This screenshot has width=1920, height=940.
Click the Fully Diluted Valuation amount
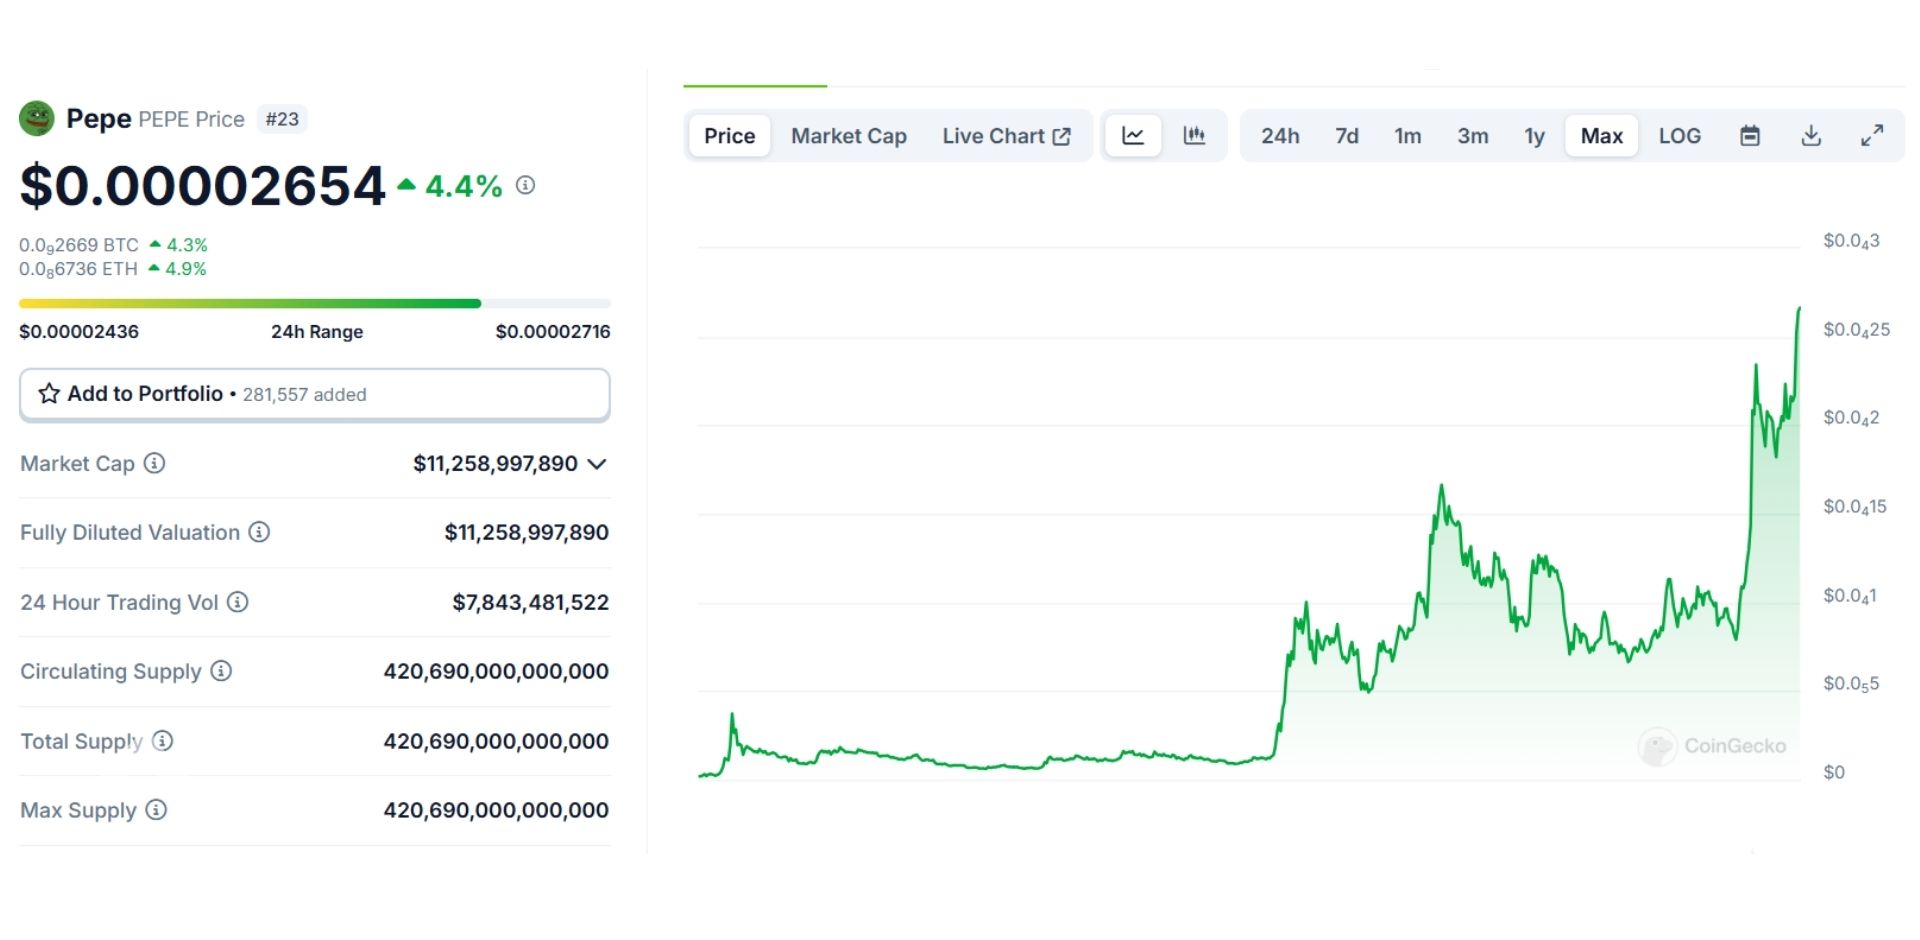tap(527, 532)
